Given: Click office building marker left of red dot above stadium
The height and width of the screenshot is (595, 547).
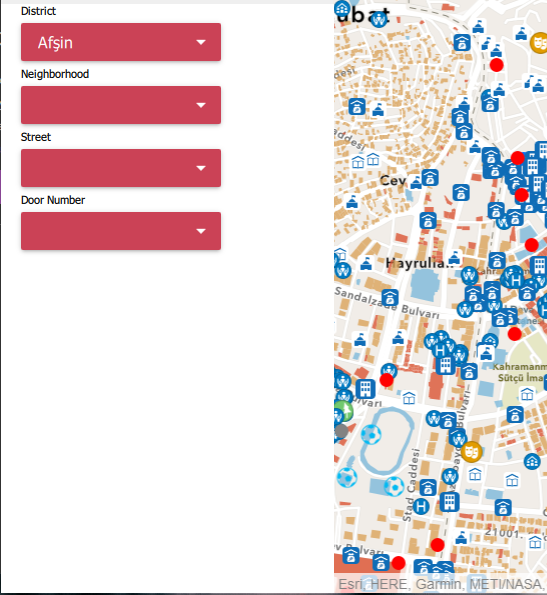Looking at the screenshot, I should pos(365,389).
